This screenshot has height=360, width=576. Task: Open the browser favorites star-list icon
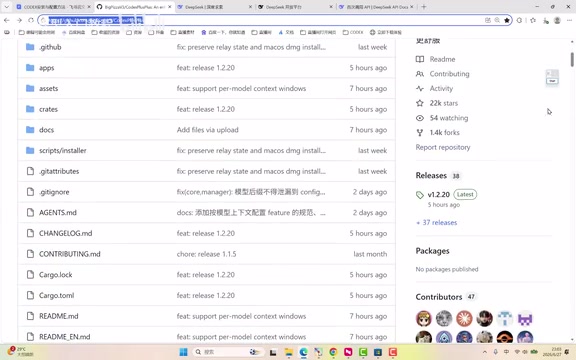533,20
